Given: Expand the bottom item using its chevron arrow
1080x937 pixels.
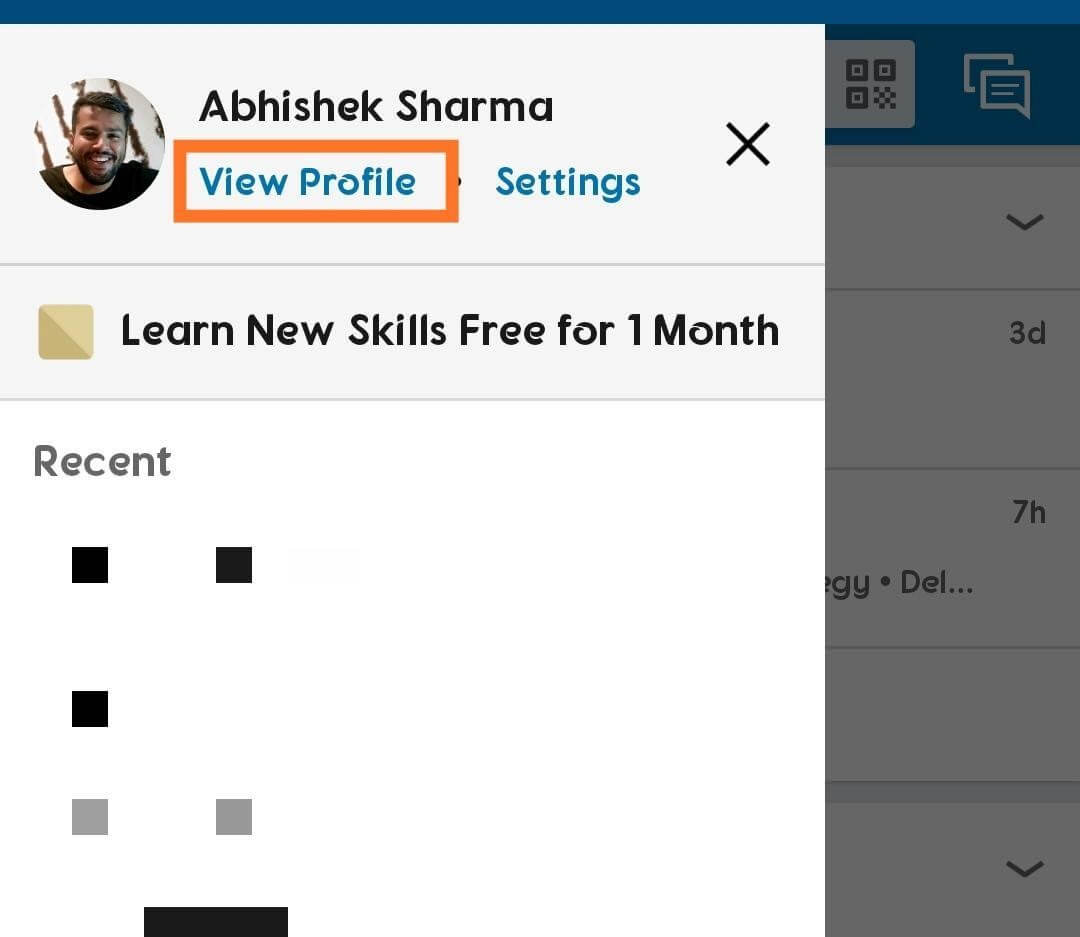Looking at the screenshot, I should click(1024, 869).
